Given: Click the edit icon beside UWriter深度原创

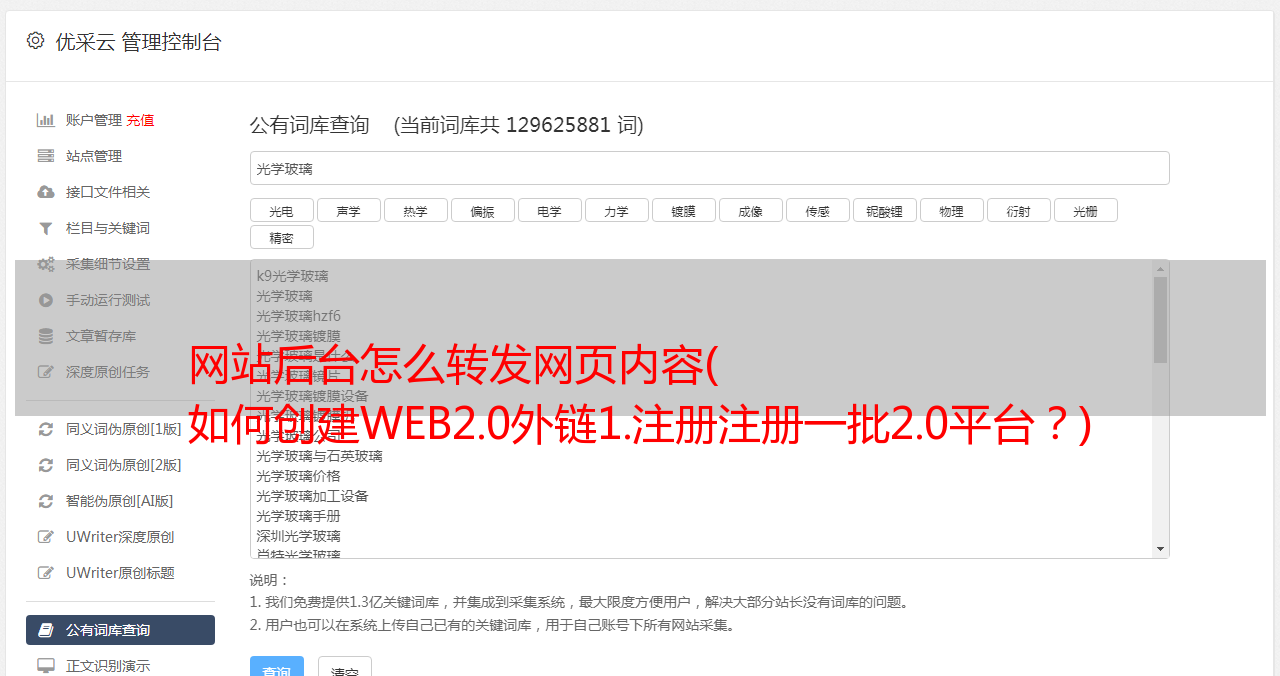Looking at the screenshot, I should coord(46,537).
